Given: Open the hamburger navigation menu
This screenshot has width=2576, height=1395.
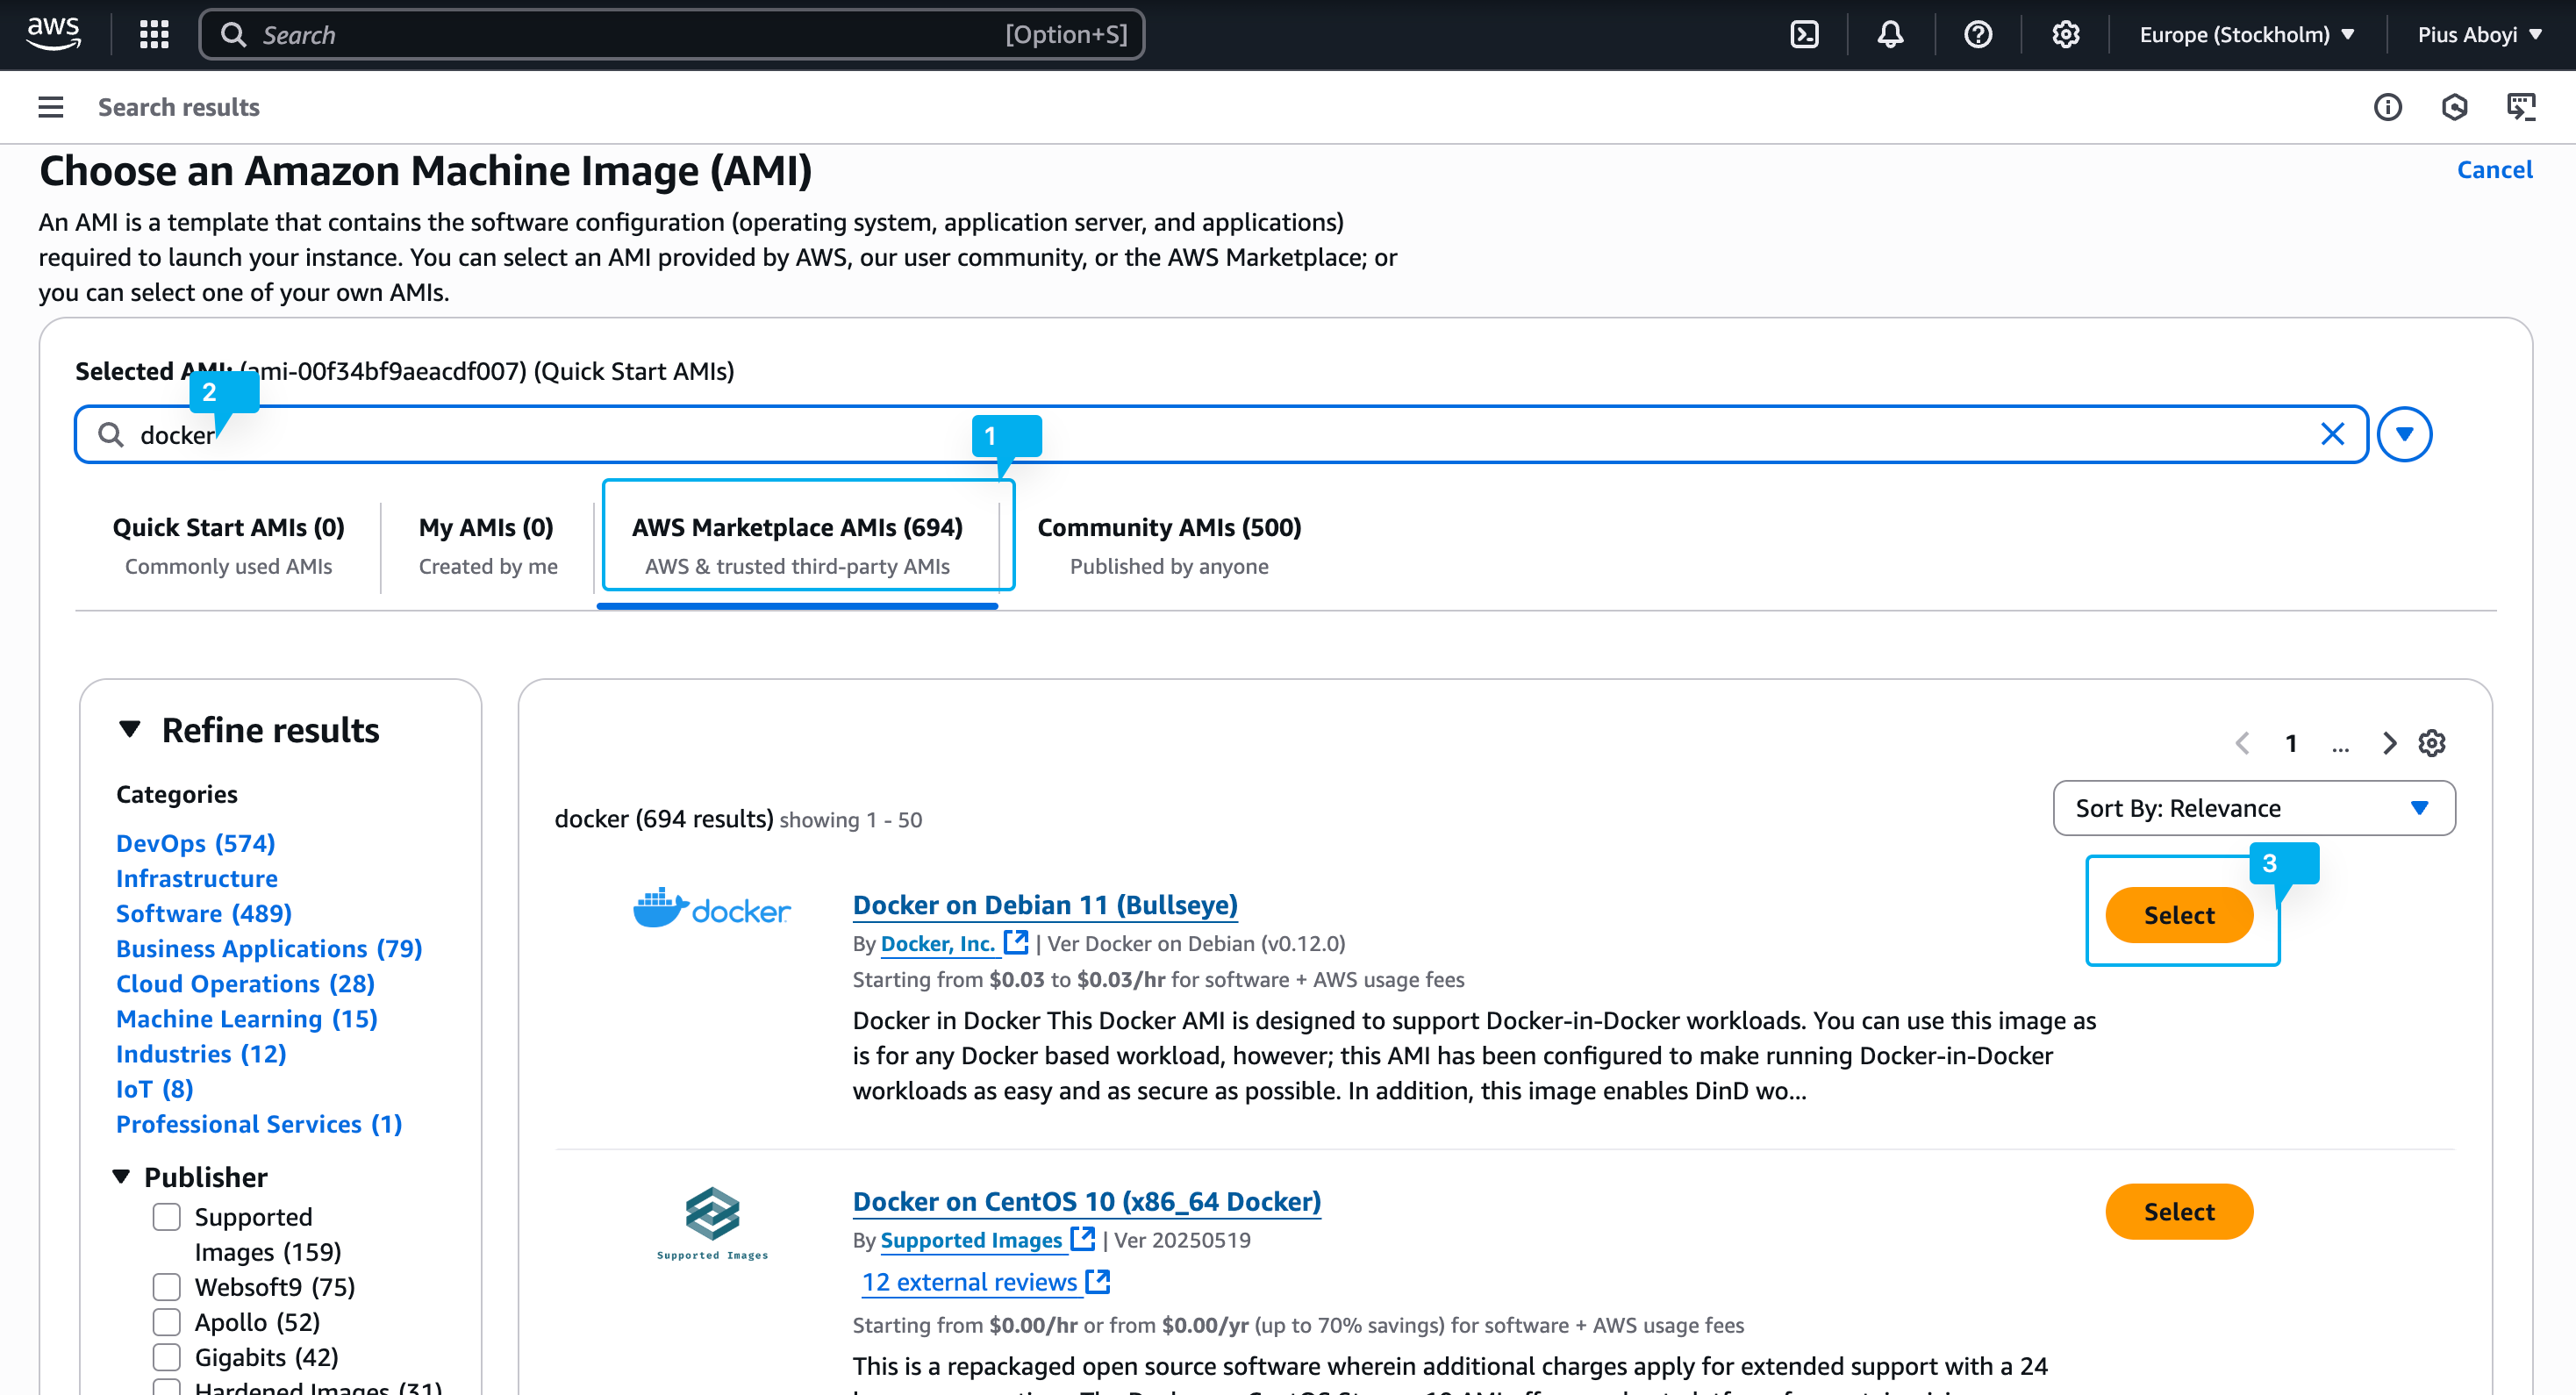Looking at the screenshot, I should tap(51, 107).
